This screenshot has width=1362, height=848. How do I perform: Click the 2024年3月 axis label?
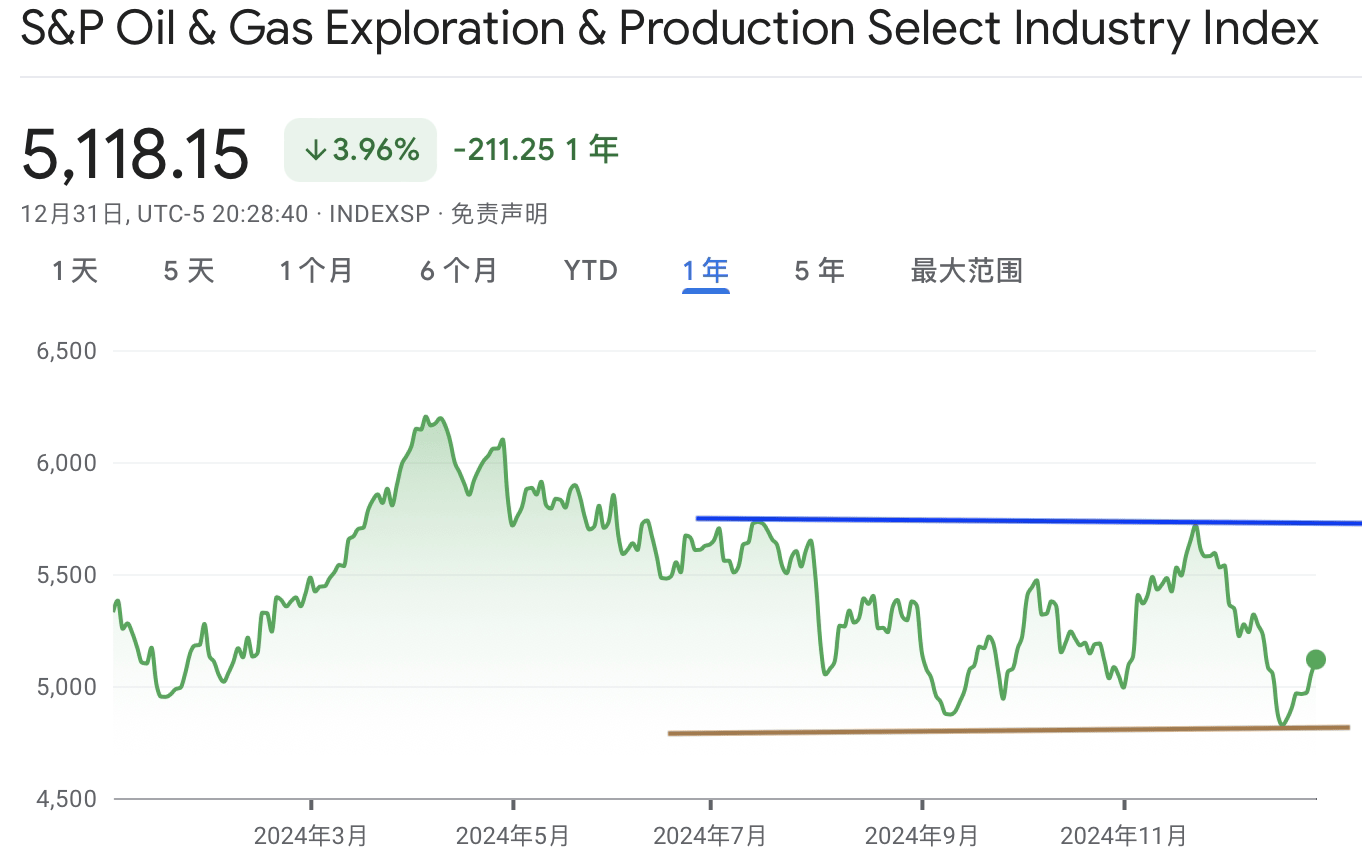coord(311,835)
